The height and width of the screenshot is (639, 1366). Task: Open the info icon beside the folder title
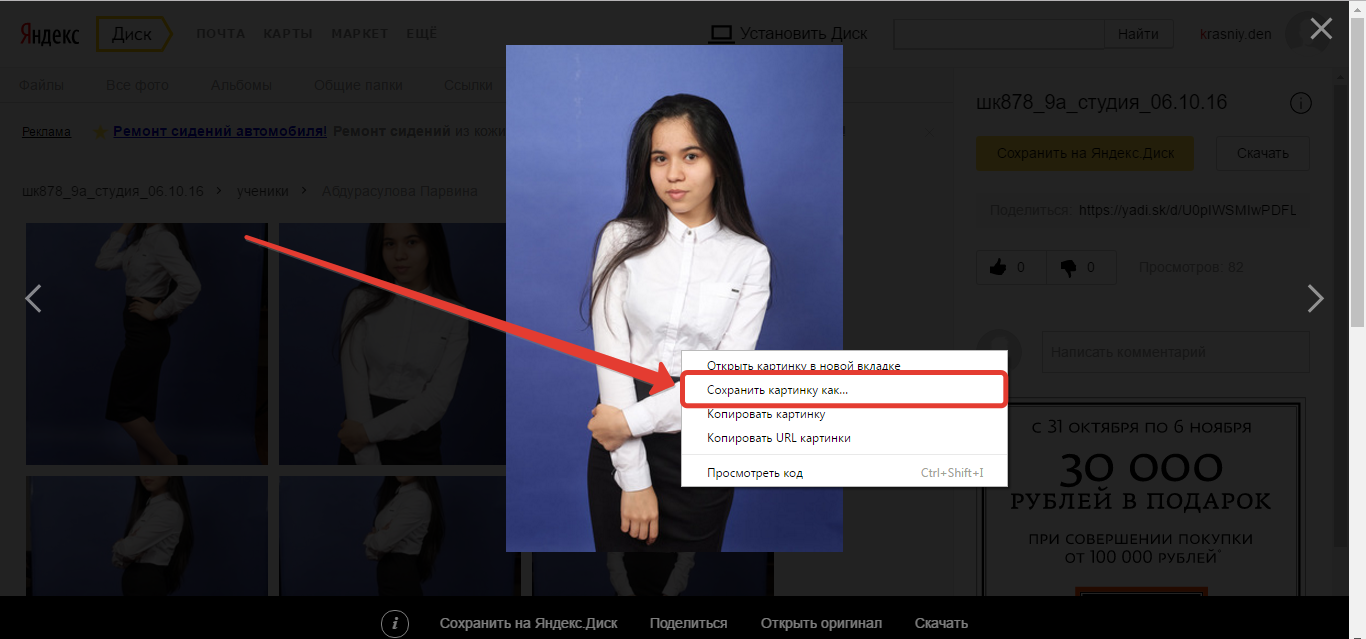tap(1301, 103)
